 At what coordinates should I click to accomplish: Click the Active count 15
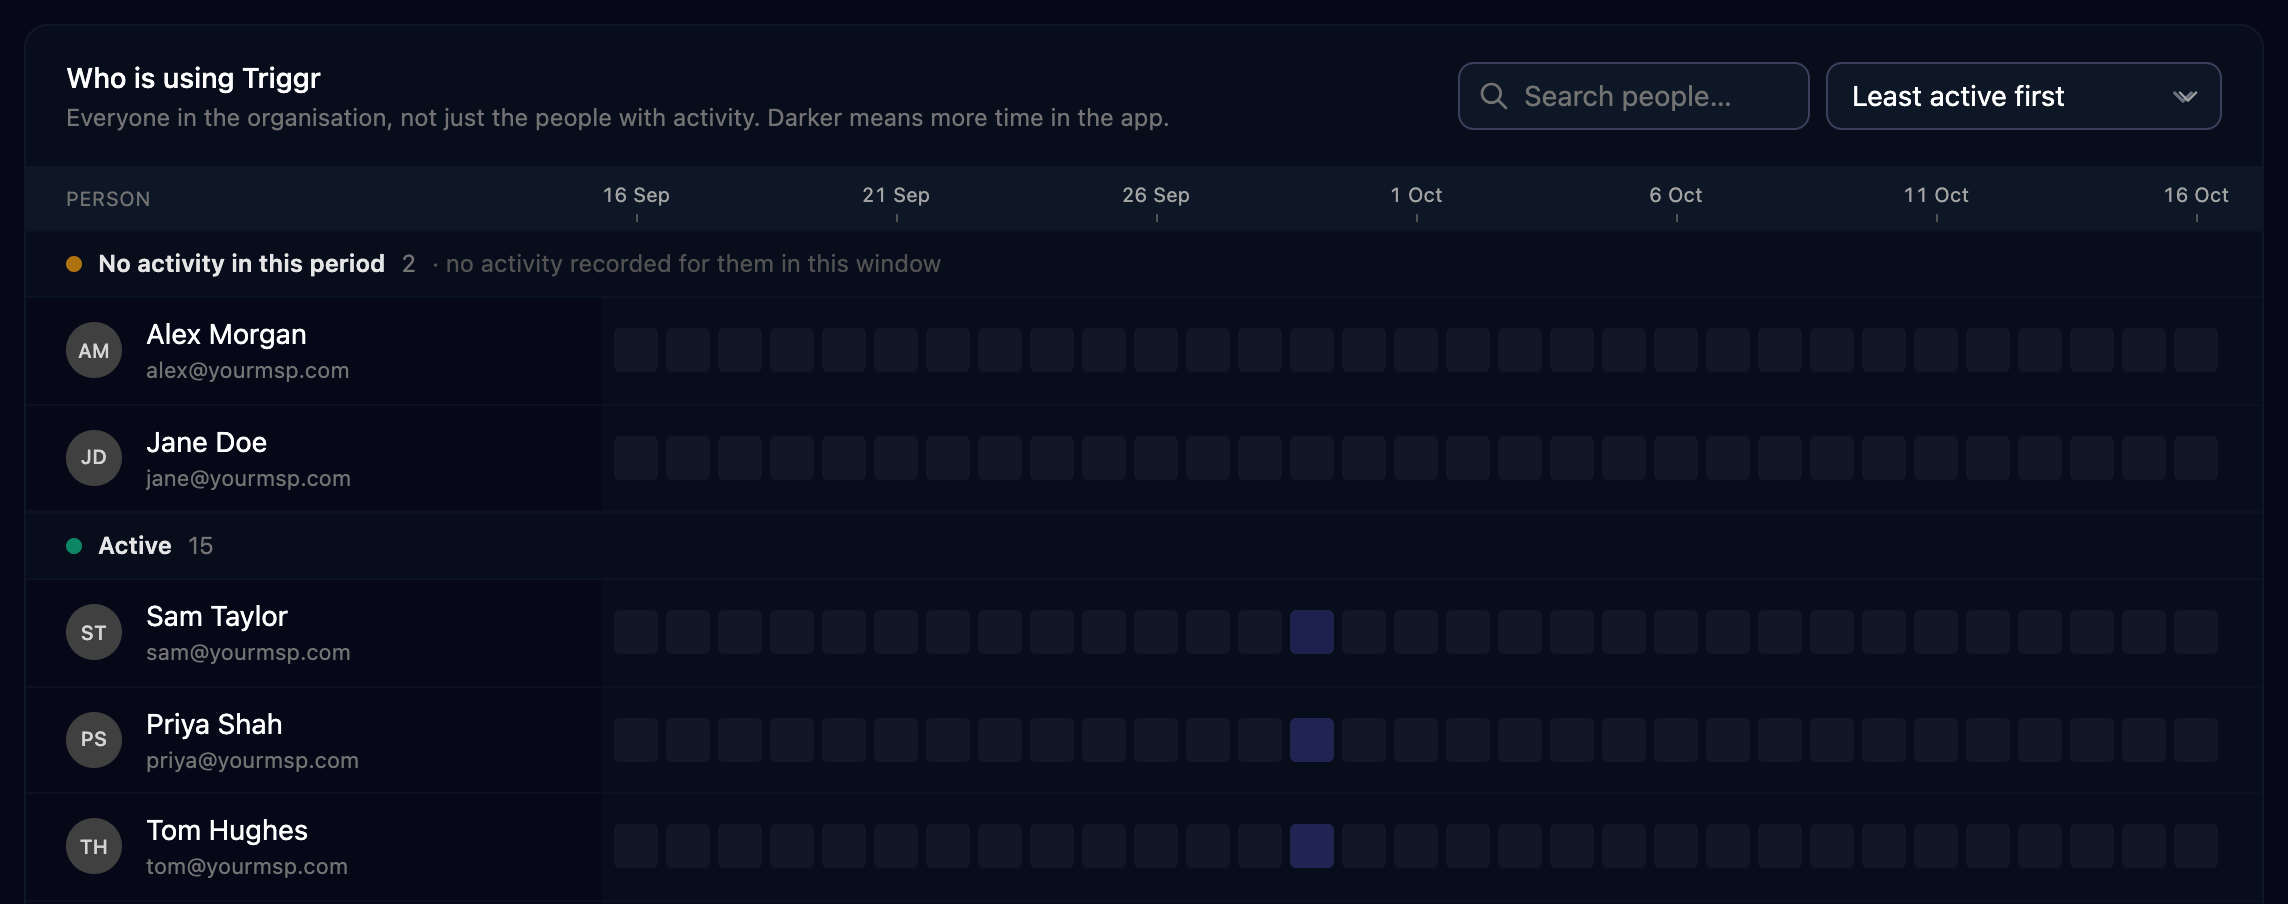200,546
